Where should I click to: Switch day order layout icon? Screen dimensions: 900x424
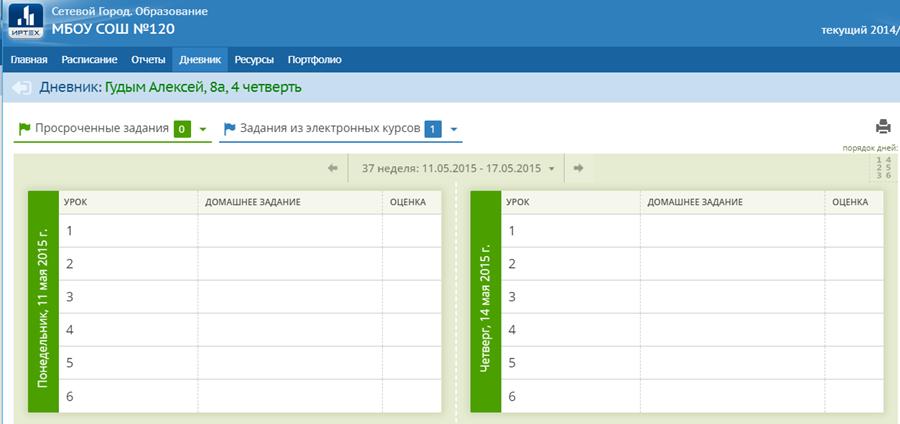883,168
